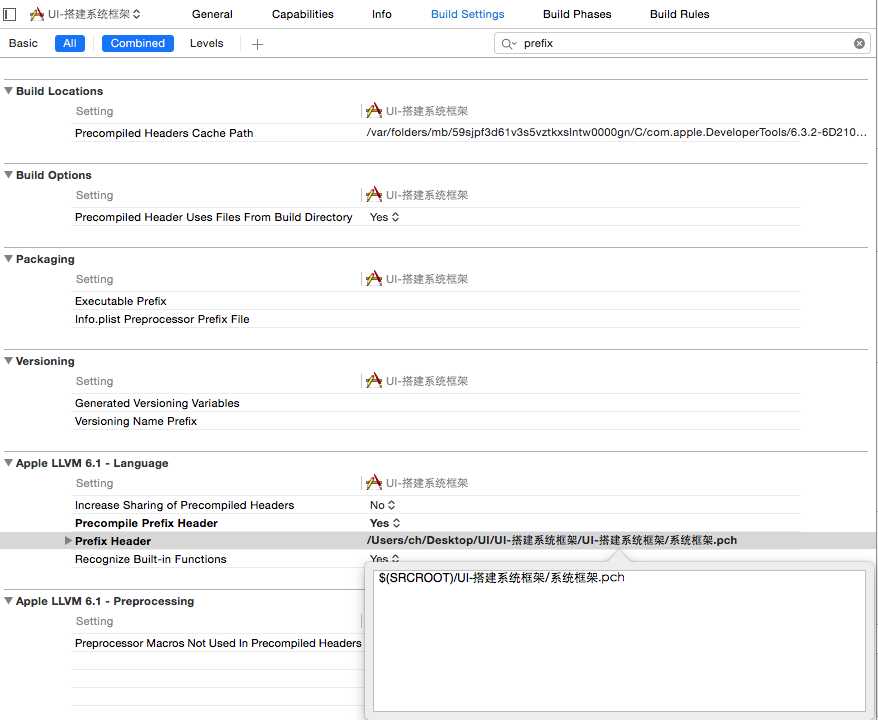Switch to Levels view

pos(206,43)
